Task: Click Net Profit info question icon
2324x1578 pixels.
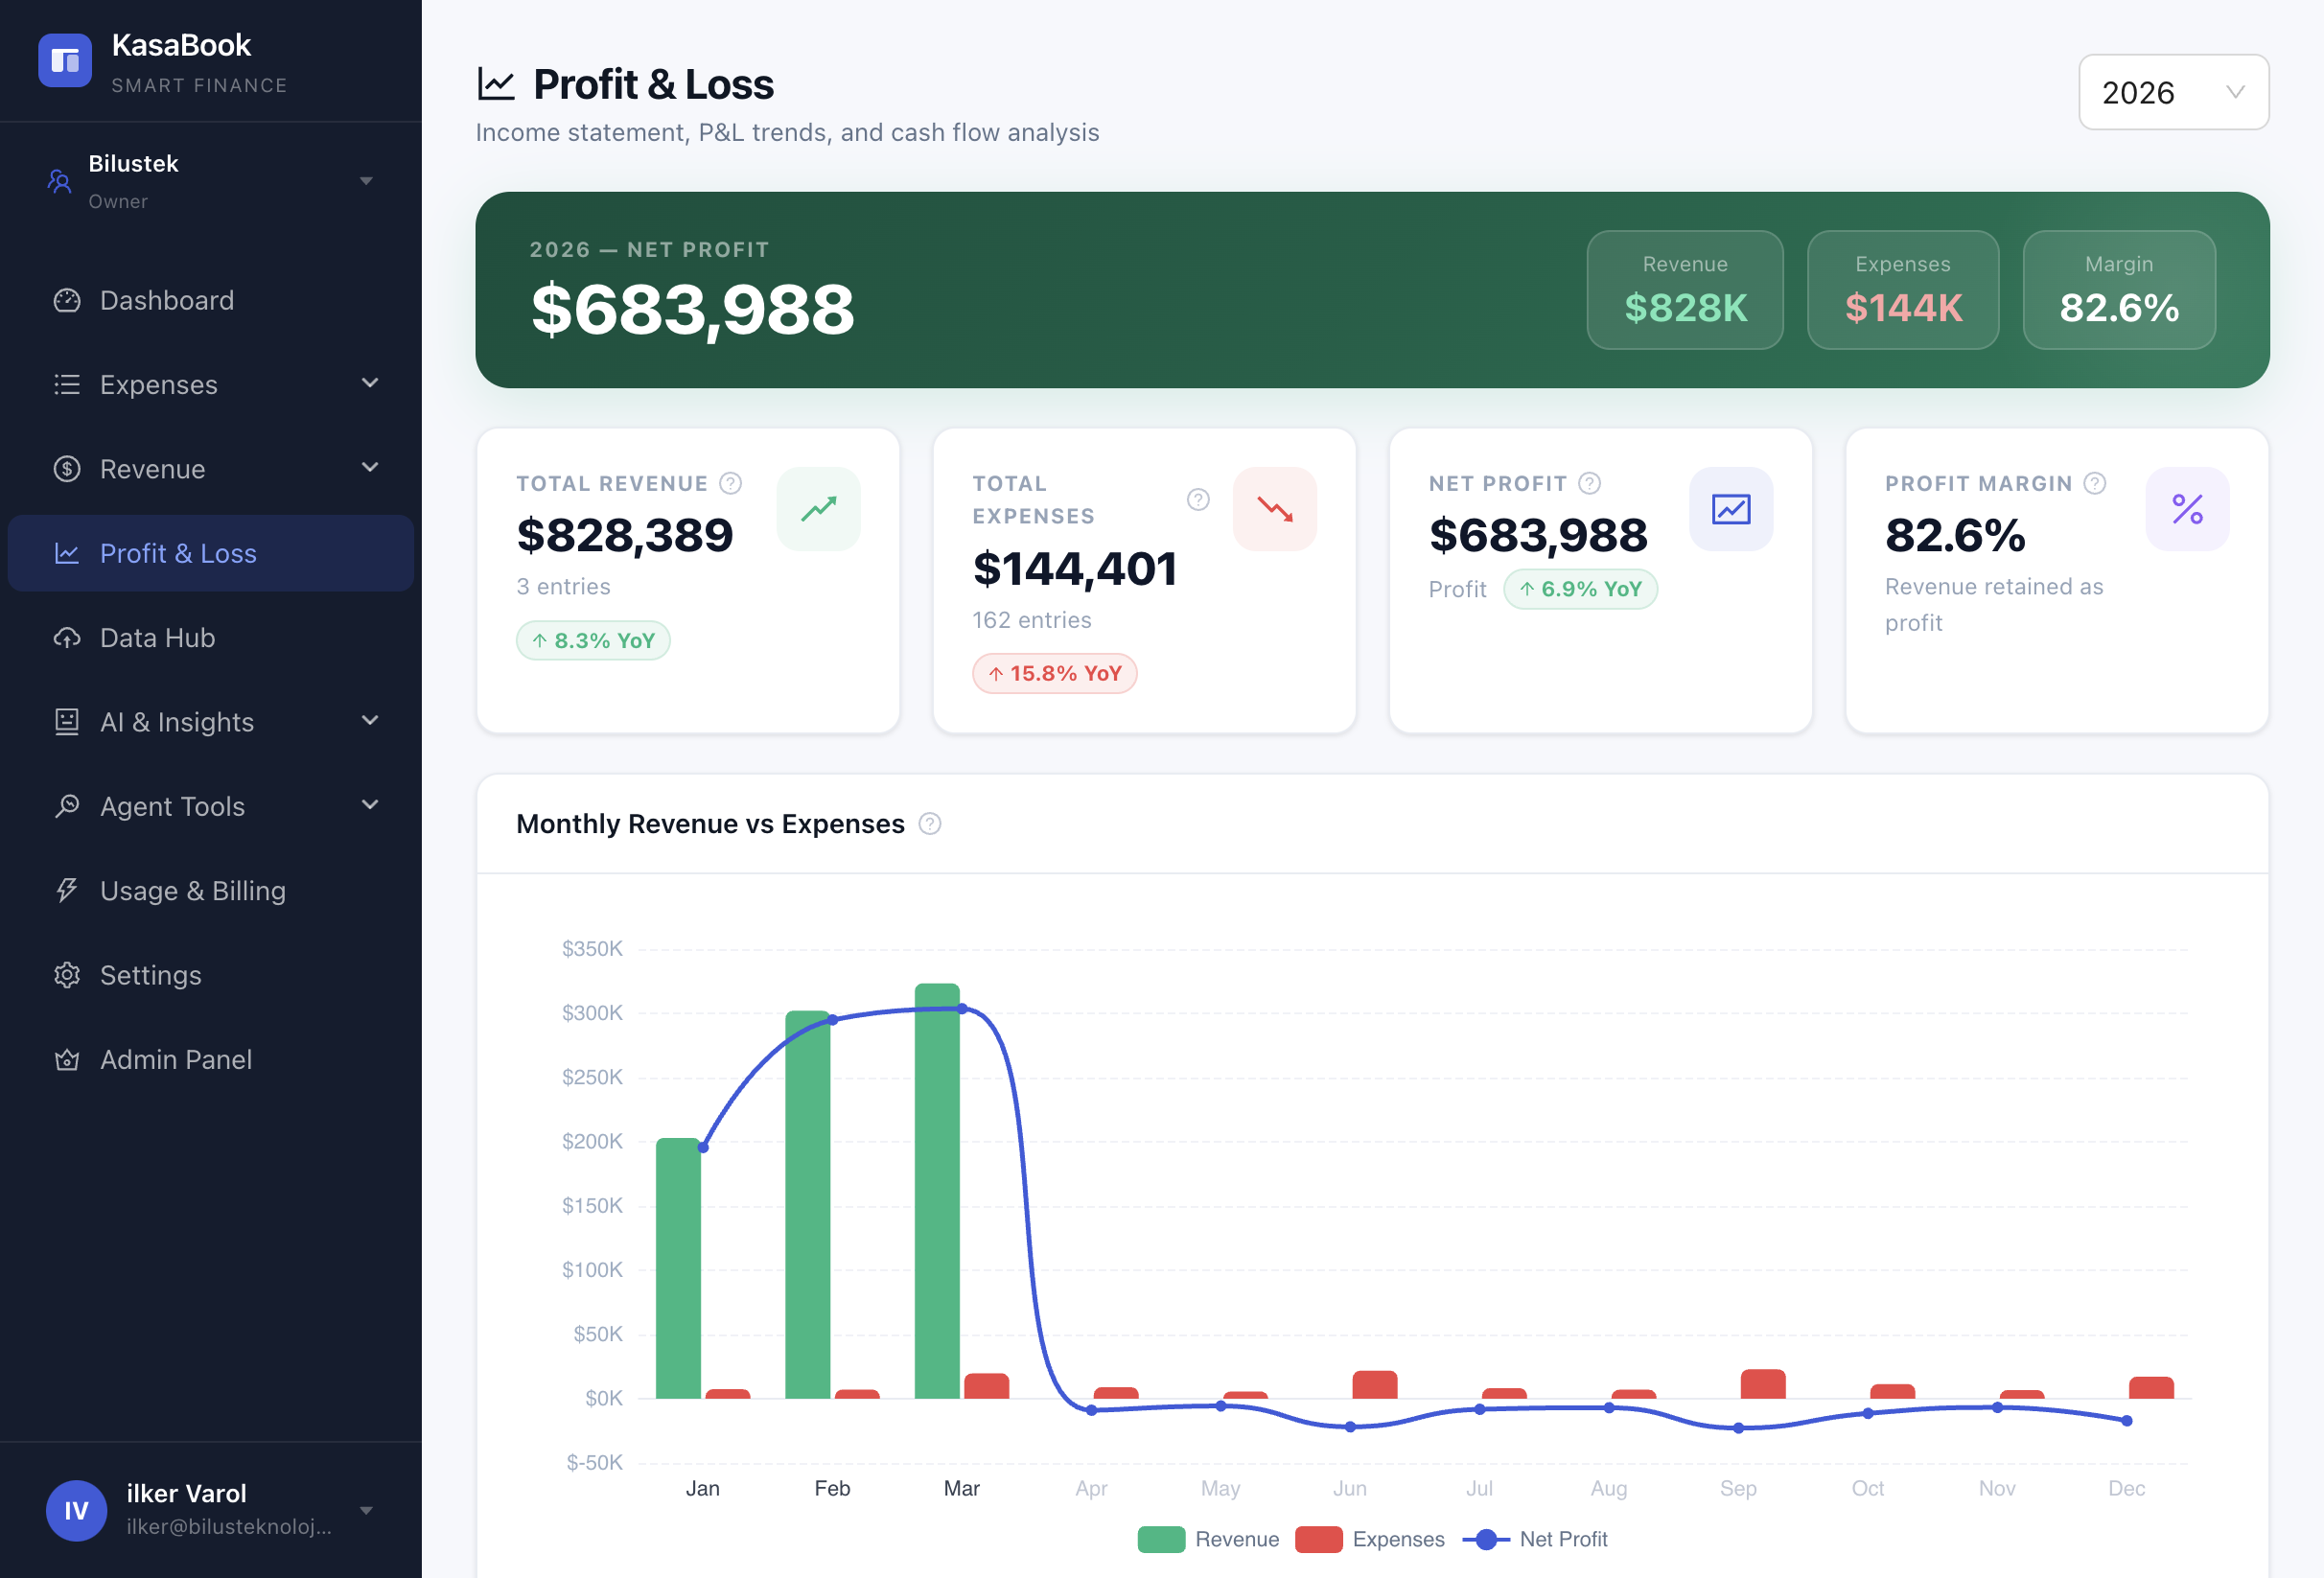Action: (1589, 483)
